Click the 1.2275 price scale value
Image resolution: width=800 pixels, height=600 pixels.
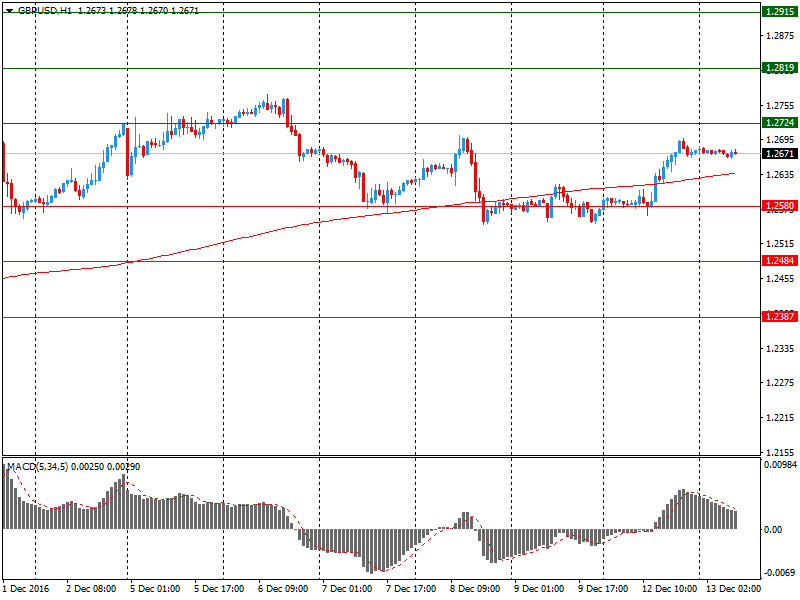tap(781, 383)
